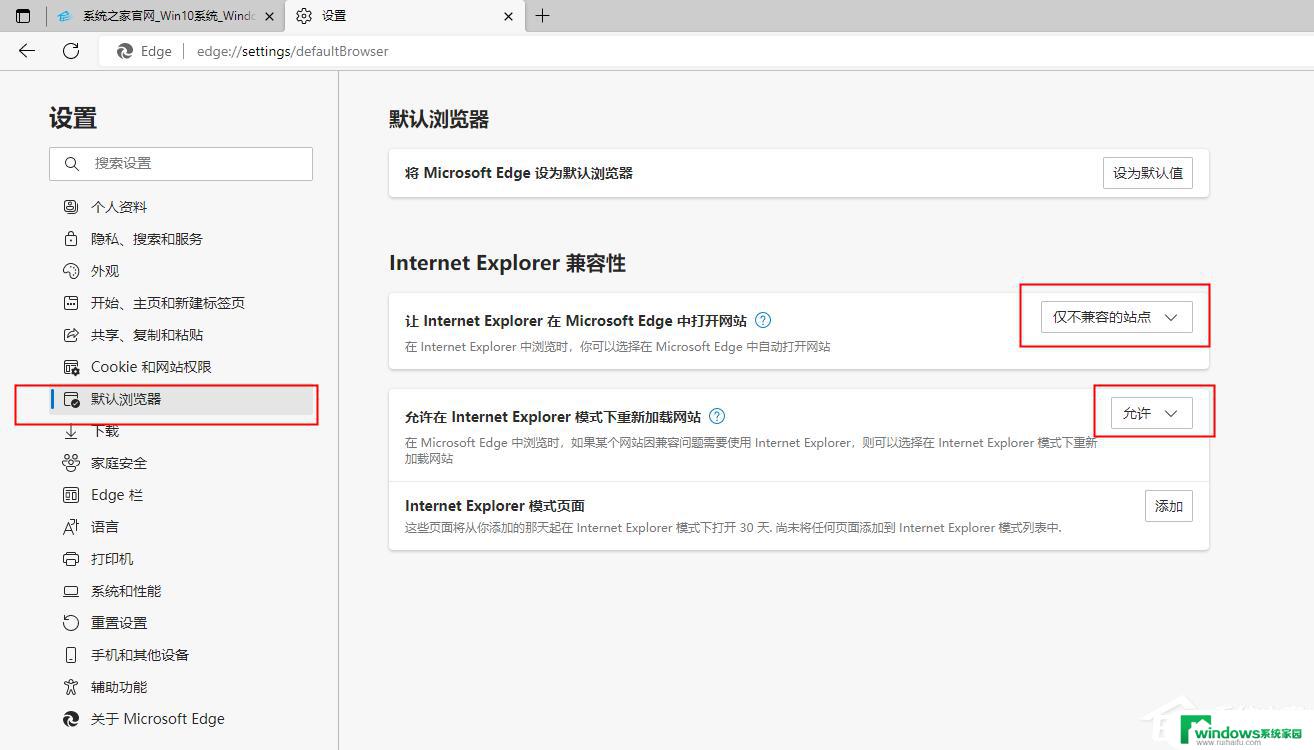Click the 将 Microsoft Edge 设为默认浏览器 text
The image size is (1314, 750).
pos(519,173)
